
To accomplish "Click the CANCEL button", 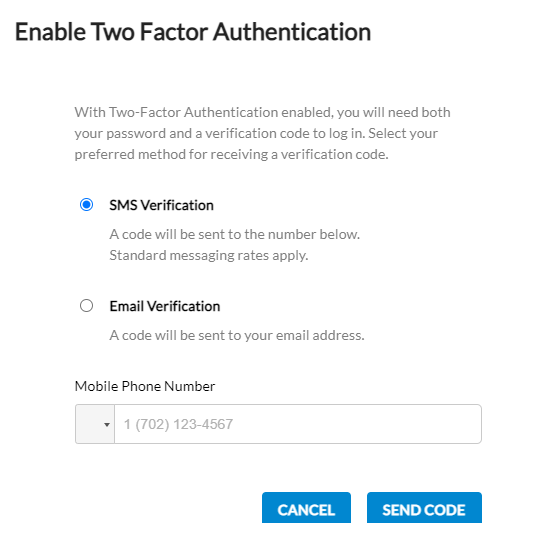I will tap(306, 509).
